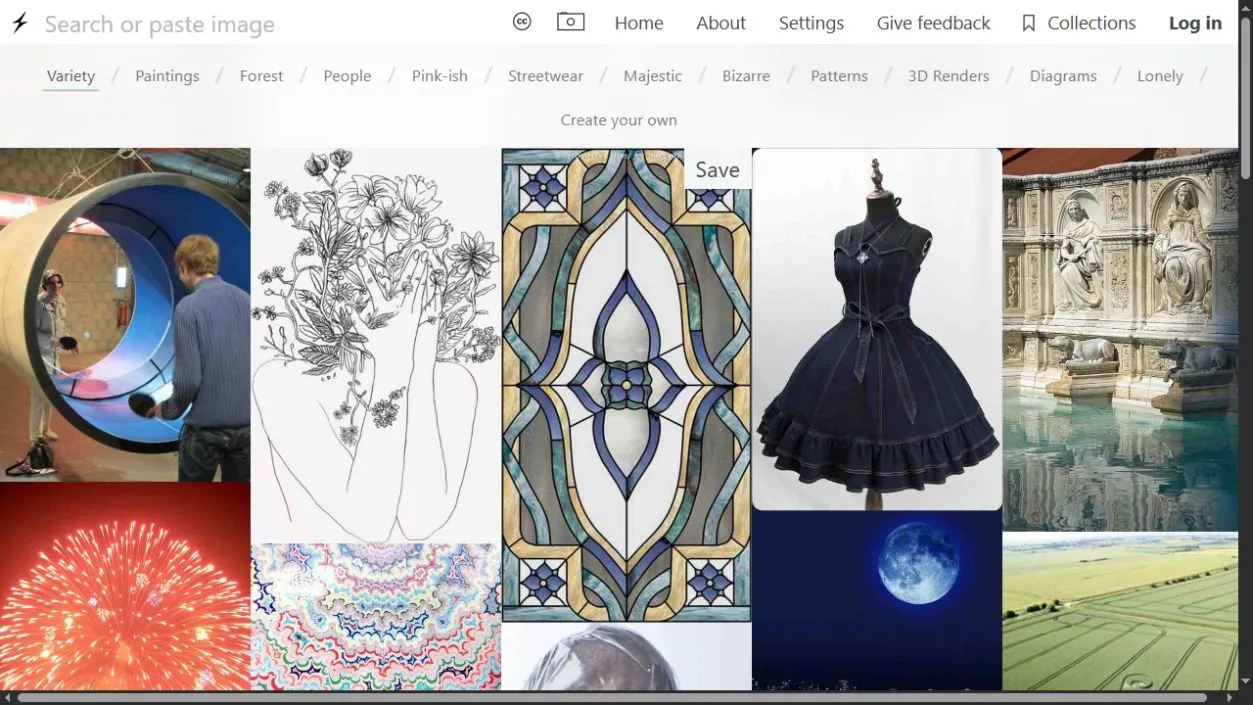This screenshot has width=1253, height=705.
Task: Switch to the Bizarre category
Action: click(746, 76)
